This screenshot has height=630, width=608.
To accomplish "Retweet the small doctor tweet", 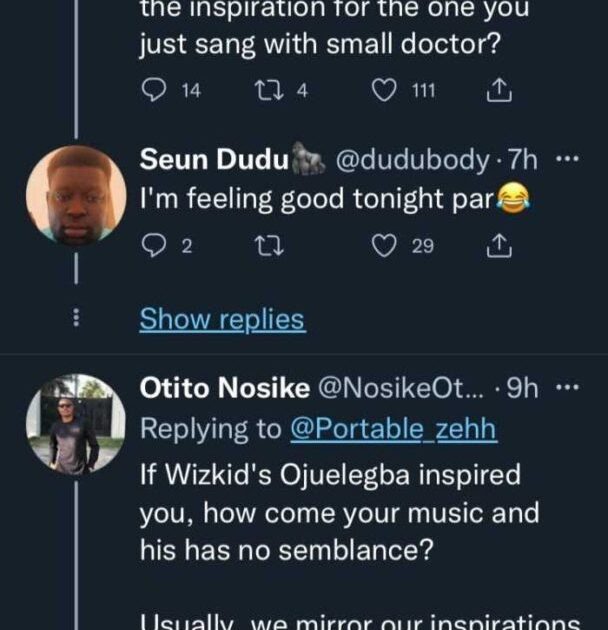I will pyautogui.click(x=266, y=92).
